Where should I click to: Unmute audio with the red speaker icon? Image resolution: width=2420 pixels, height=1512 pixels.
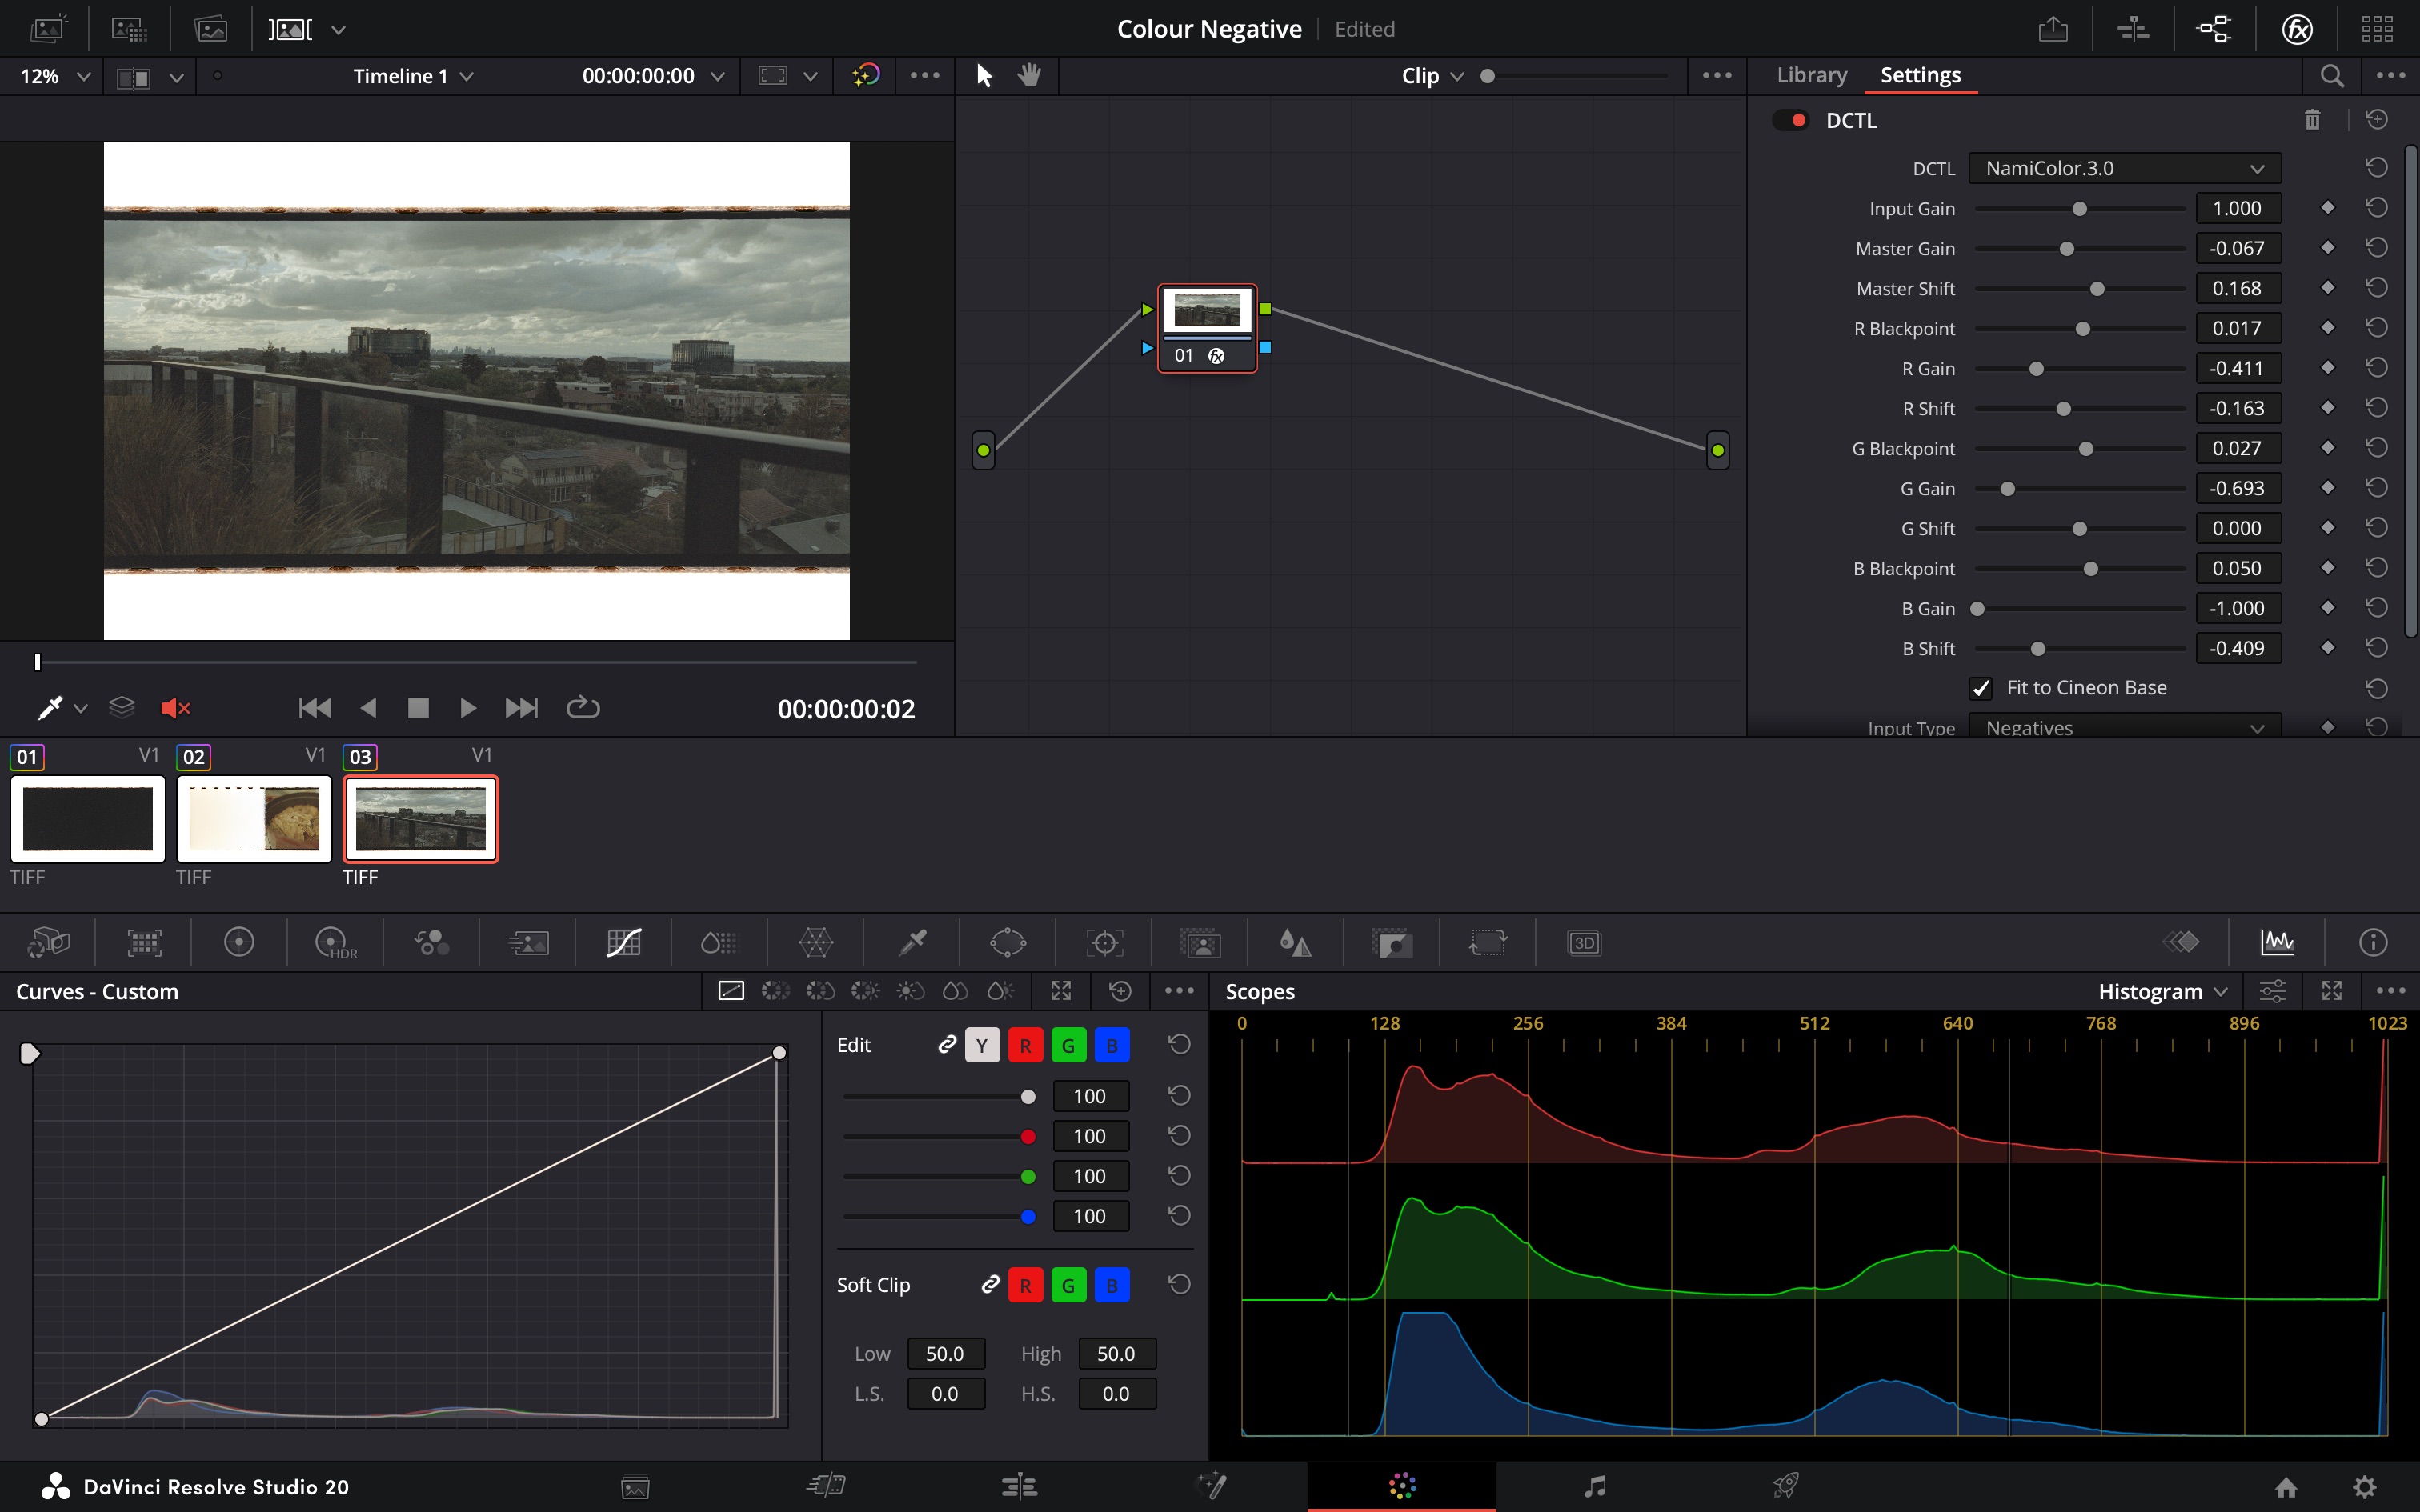[x=175, y=708]
